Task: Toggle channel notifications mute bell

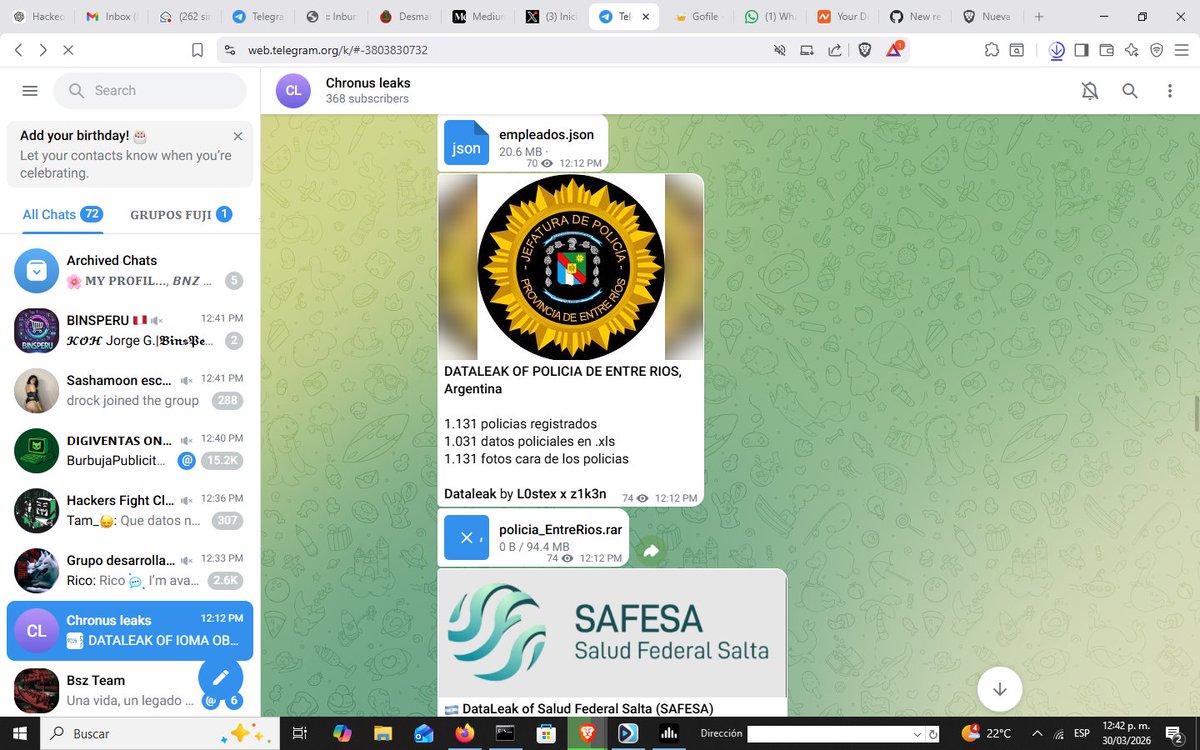Action: click(x=1090, y=91)
